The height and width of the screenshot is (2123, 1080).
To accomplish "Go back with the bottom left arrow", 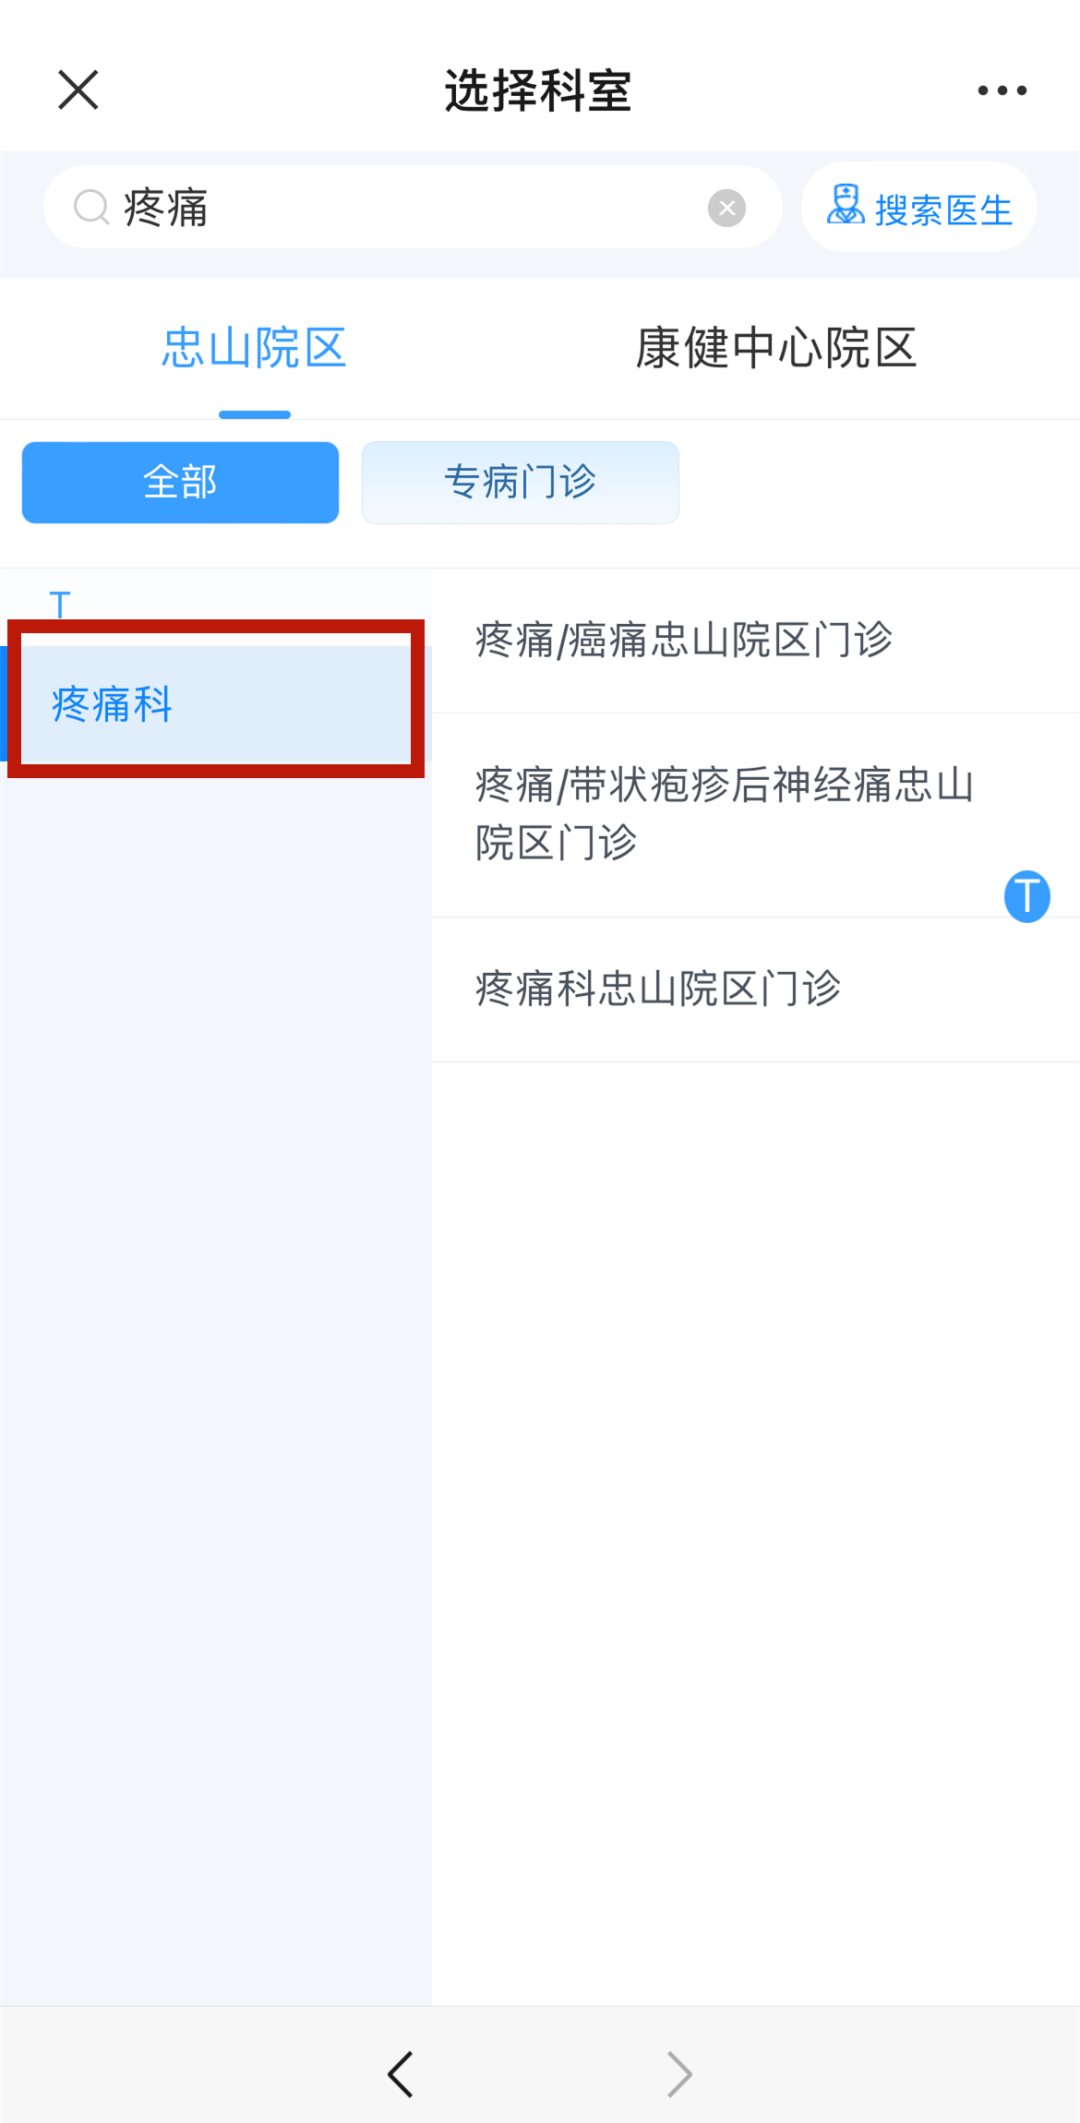I will [x=400, y=2074].
